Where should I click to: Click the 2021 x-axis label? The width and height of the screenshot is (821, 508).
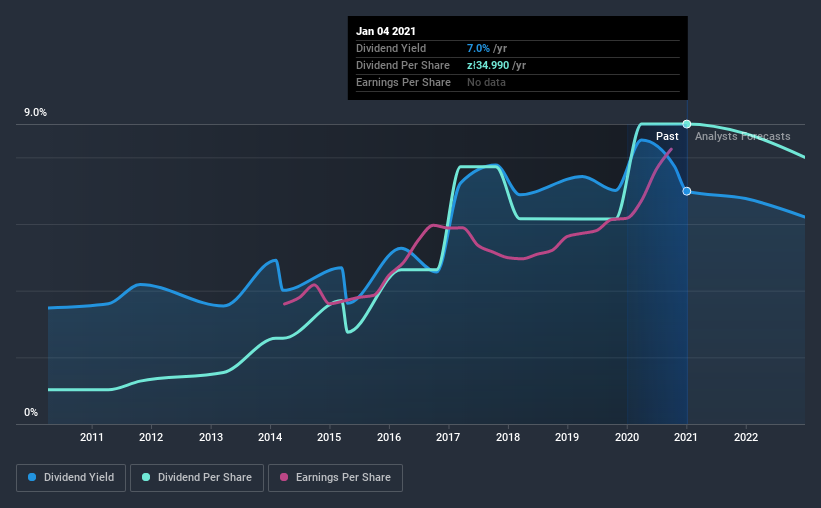(686, 437)
